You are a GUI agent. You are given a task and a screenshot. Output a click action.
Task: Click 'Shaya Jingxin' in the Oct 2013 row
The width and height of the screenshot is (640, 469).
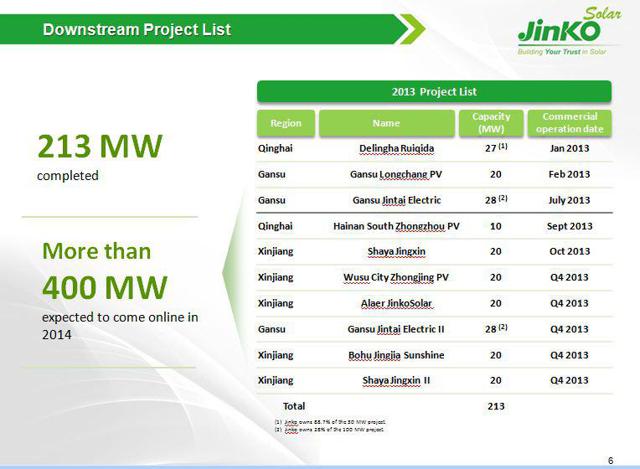396,251
